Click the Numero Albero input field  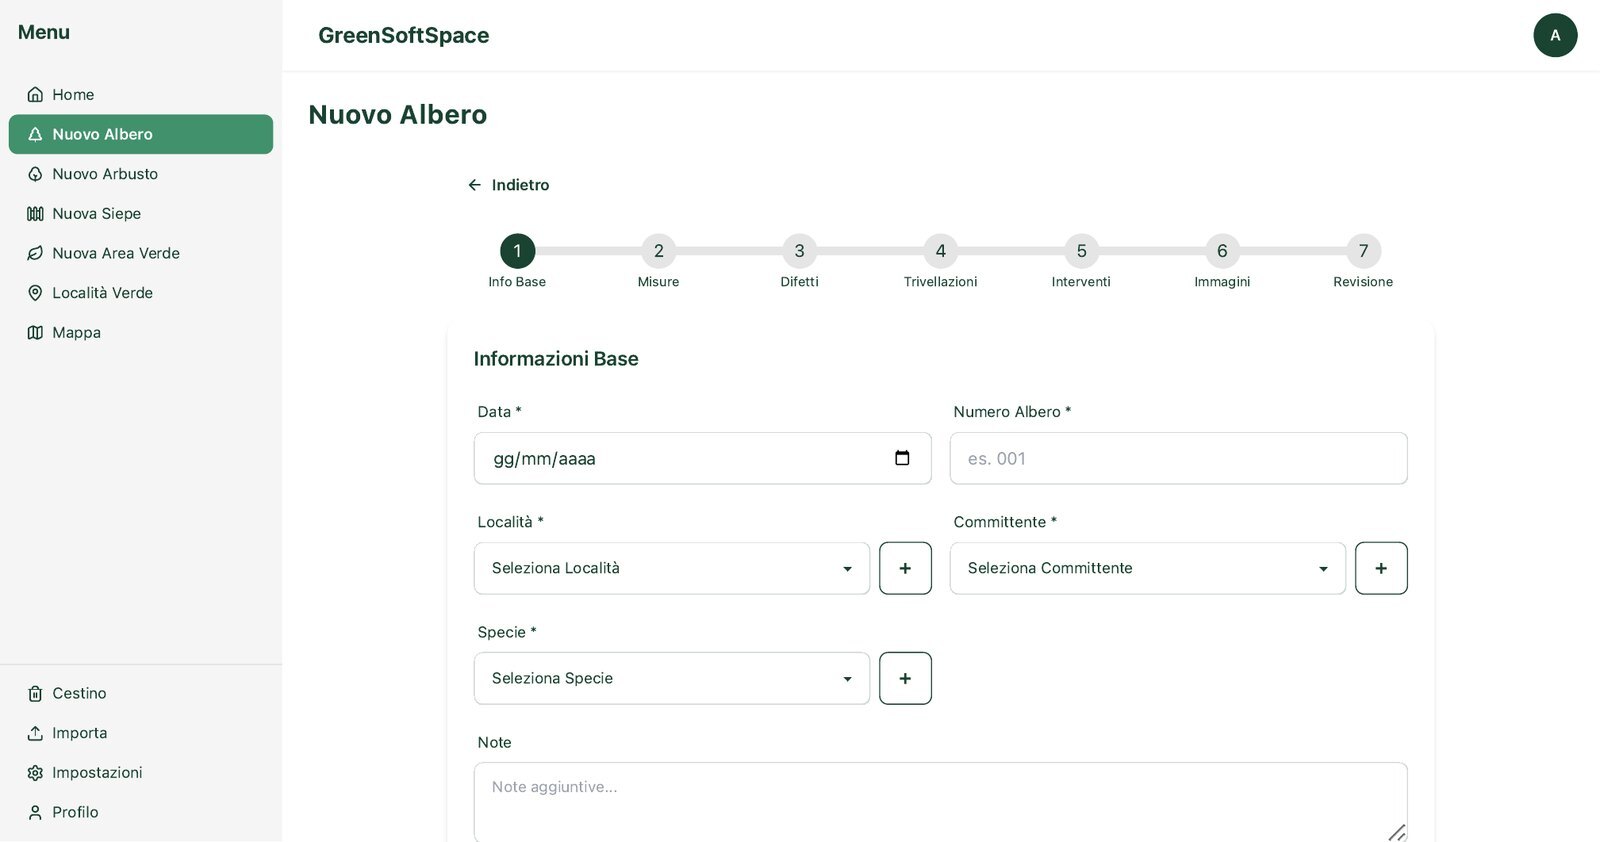1179,458
